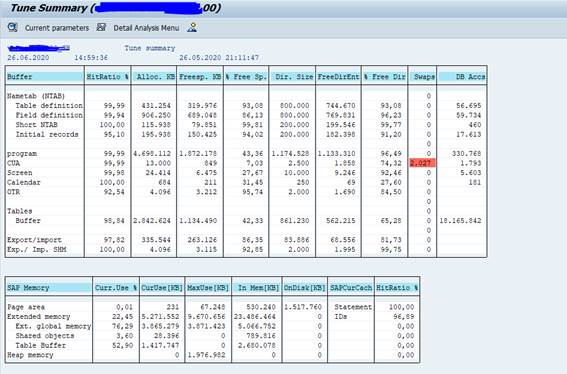Open Detail Analysis Menu

[x=146, y=28]
